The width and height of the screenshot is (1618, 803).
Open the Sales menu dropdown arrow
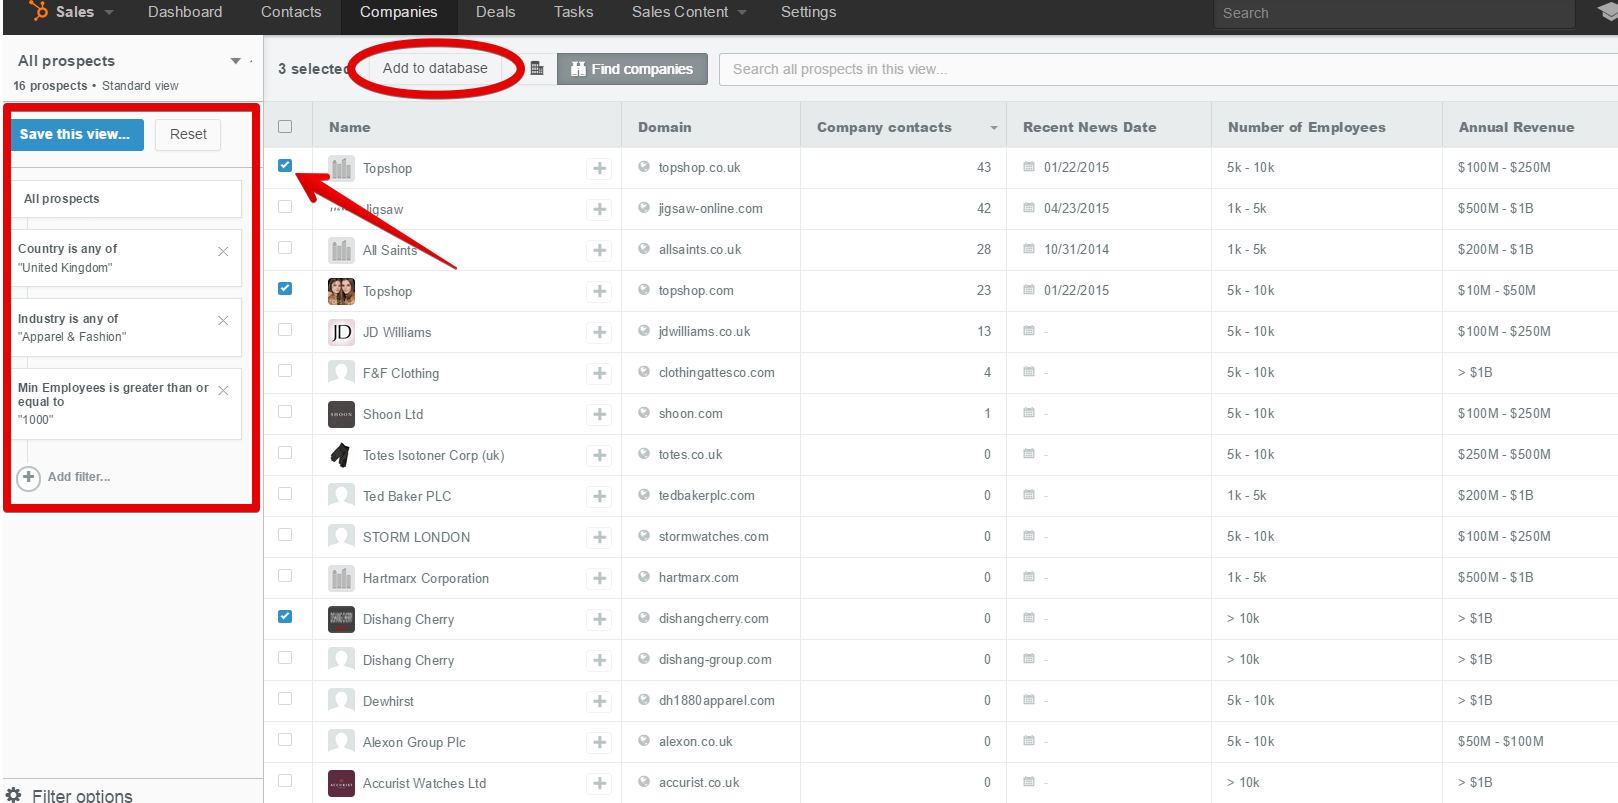(x=109, y=12)
